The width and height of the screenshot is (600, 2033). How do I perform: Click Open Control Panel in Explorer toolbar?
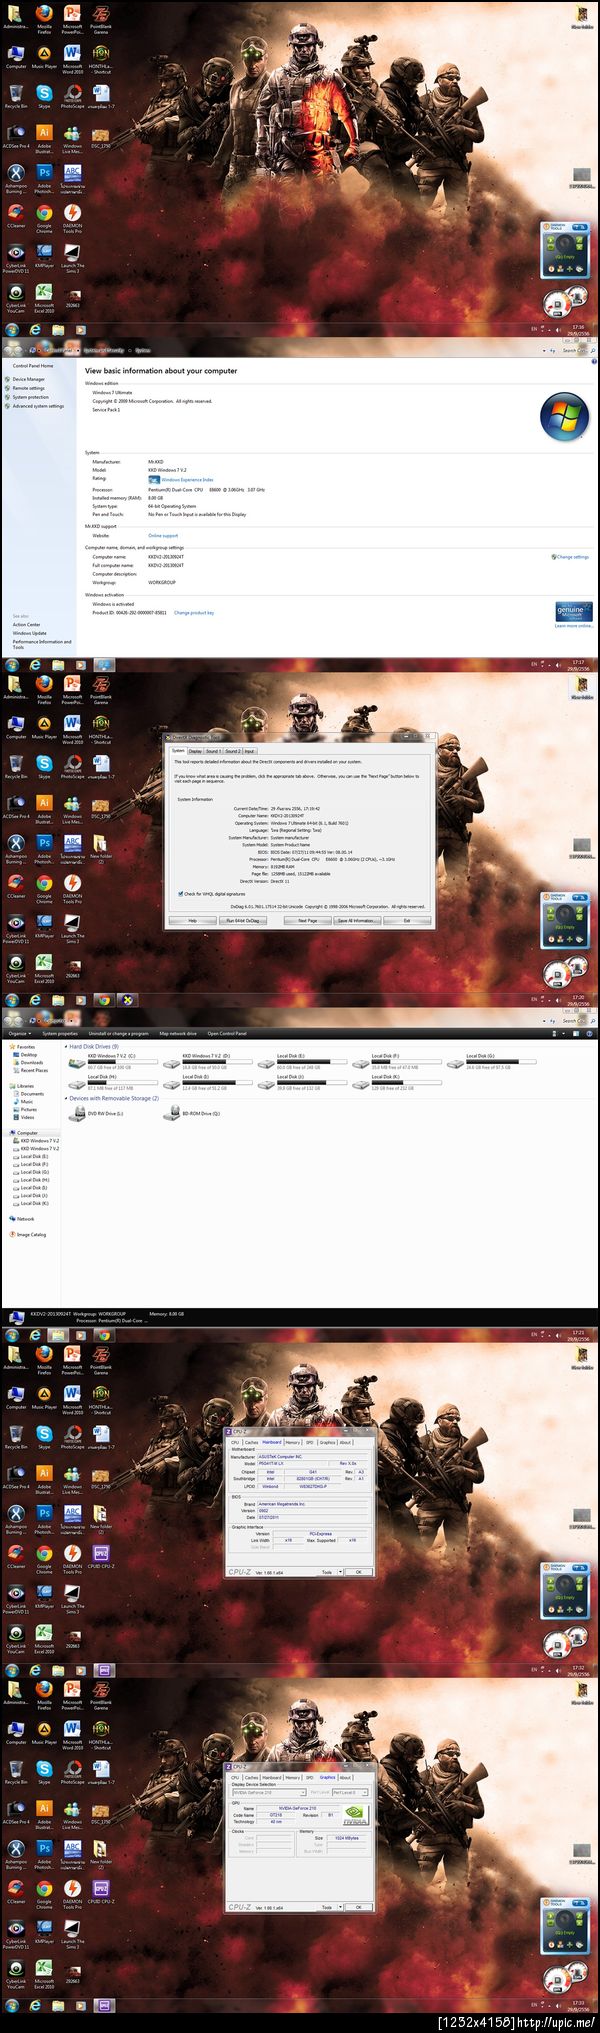click(227, 1033)
